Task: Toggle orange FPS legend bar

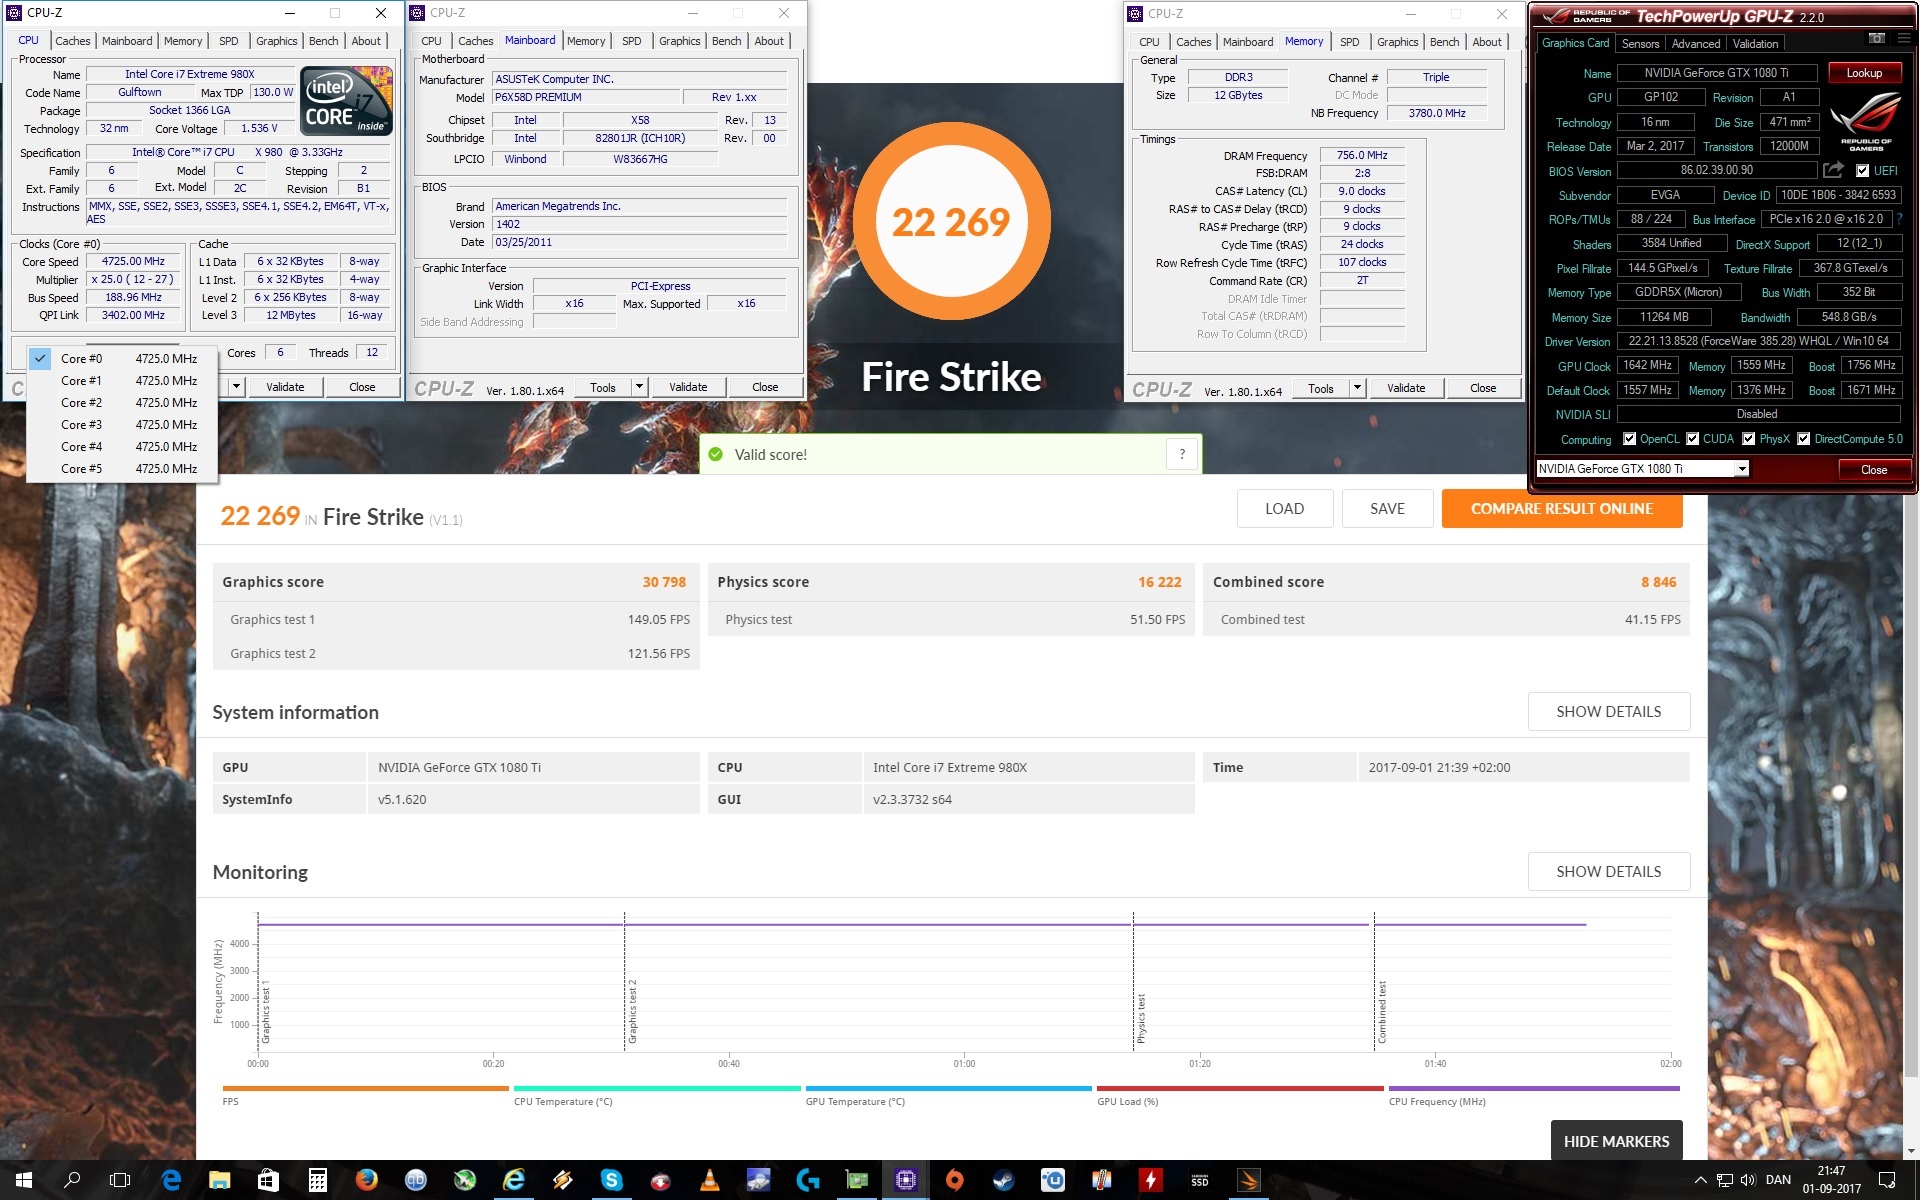Action: tap(365, 1089)
